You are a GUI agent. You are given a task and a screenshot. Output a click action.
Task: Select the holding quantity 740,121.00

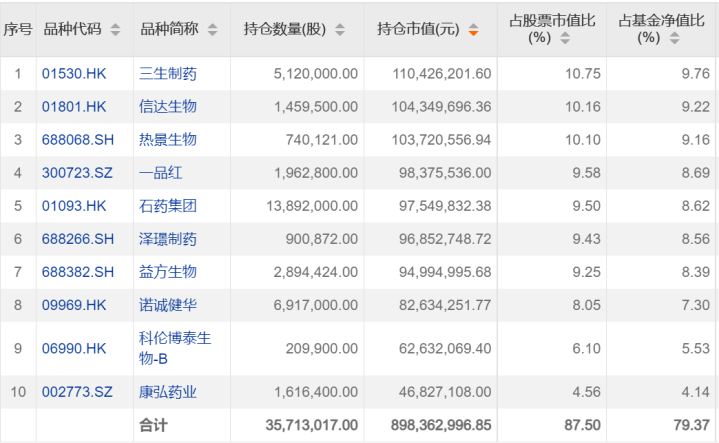(322, 139)
